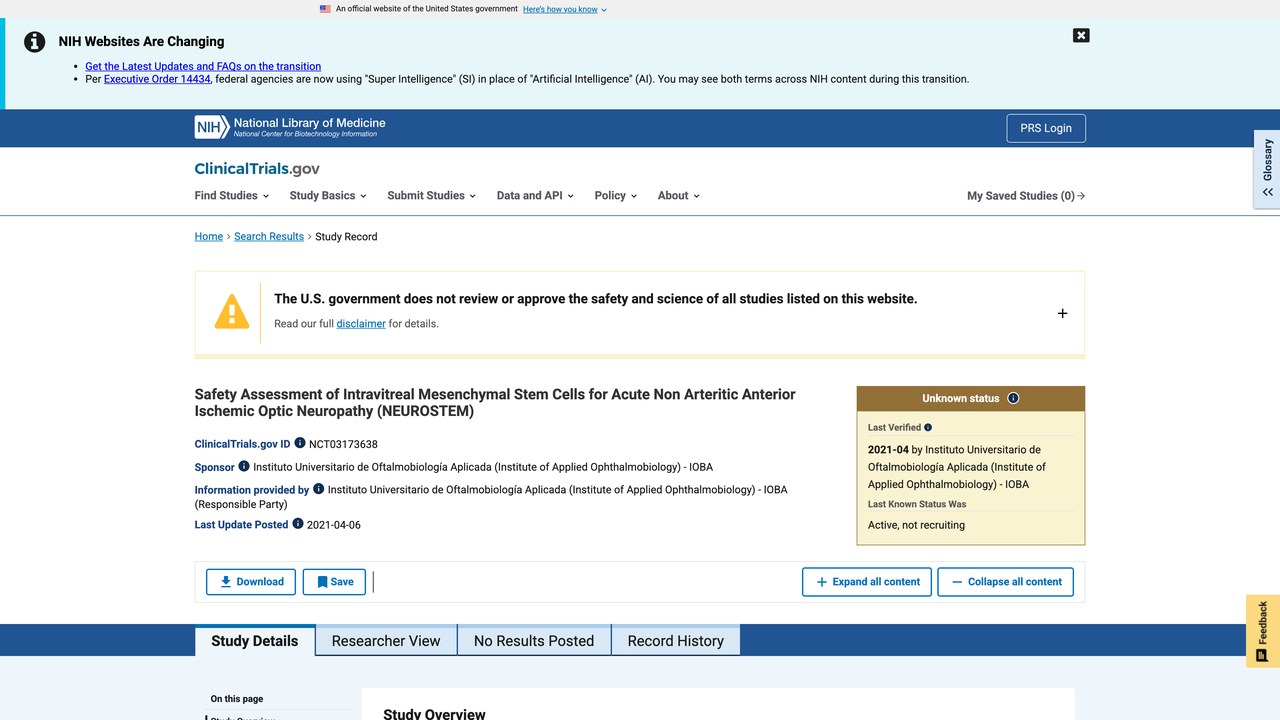Open the No Results Posted tab
The height and width of the screenshot is (720, 1280).
534,641
